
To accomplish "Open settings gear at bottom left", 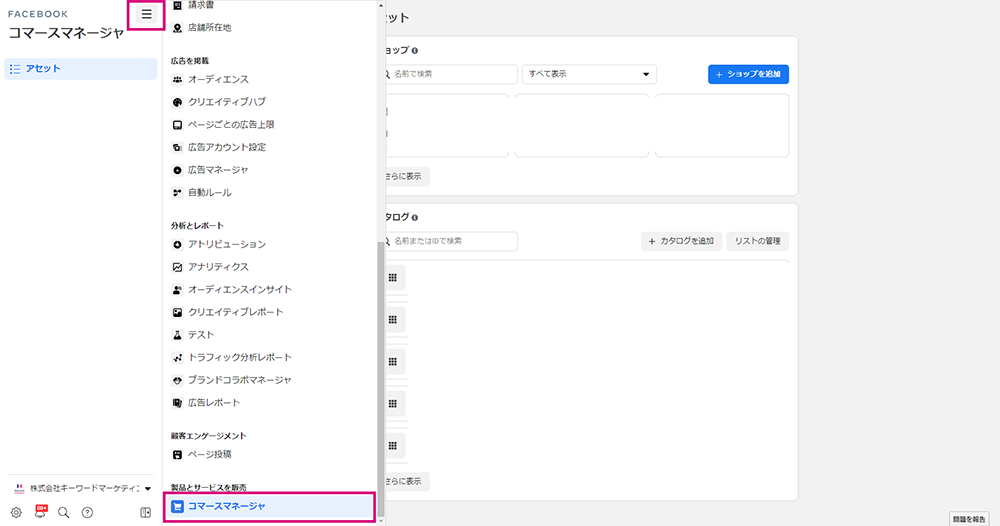I will point(16,513).
